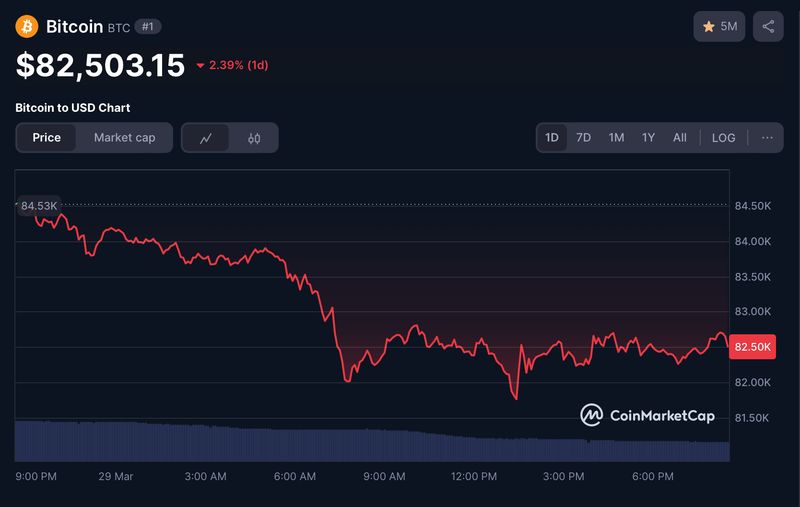Open the three-dot more options menu
The image size is (800, 507).
(x=767, y=138)
